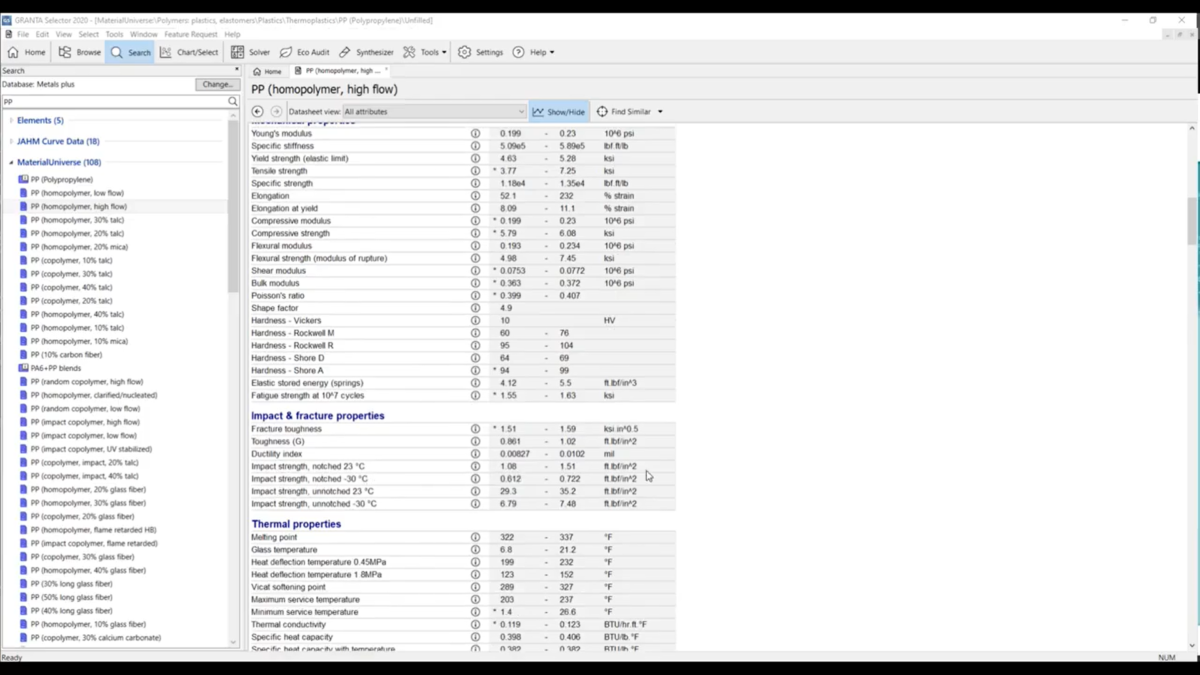The width and height of the screenshot is (1200, 675).
Task: Launch the Solver tool
Action: coord(250,52)
